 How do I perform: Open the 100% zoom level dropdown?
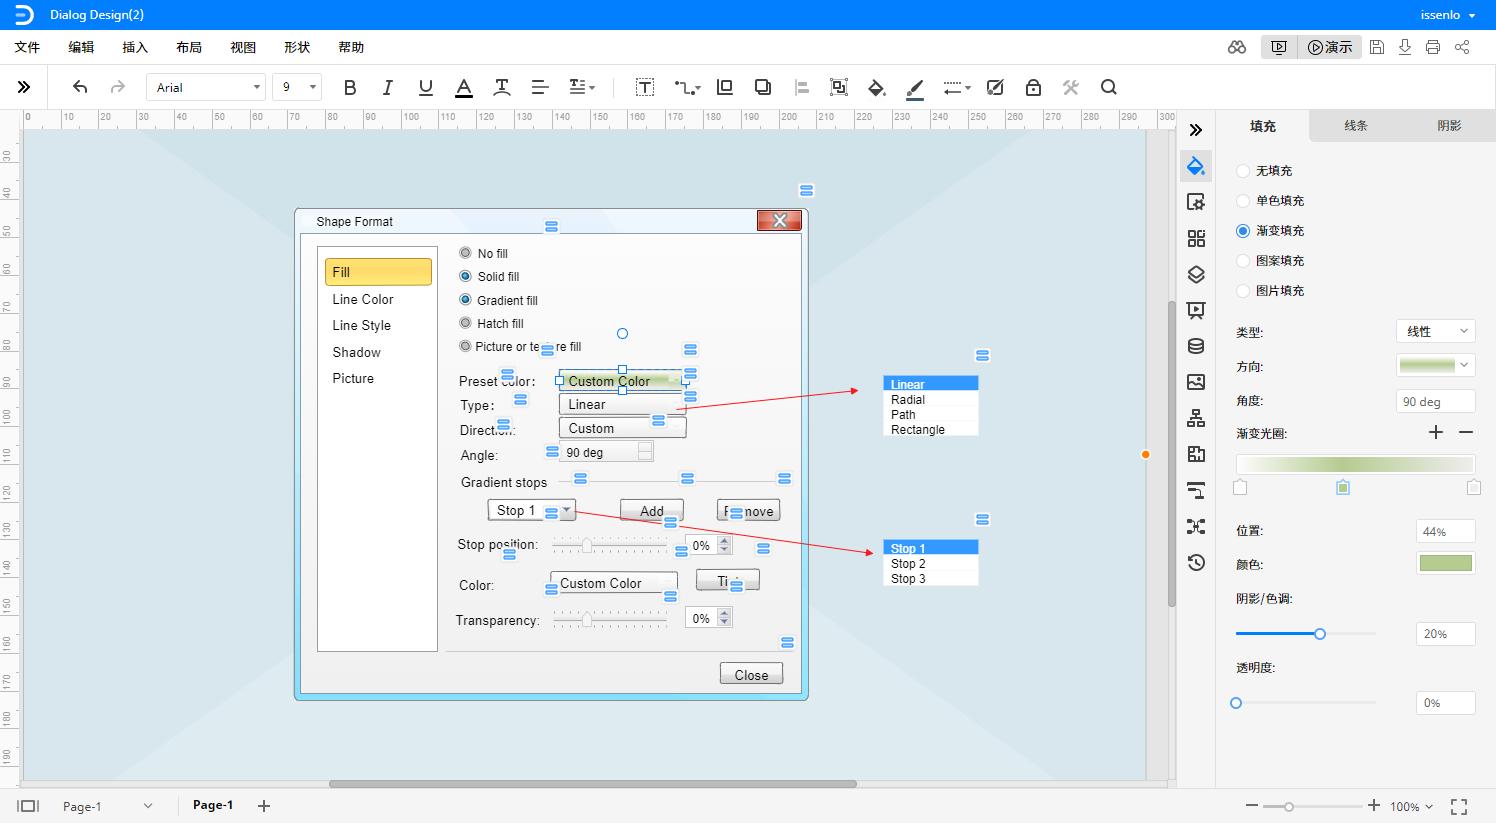coord(1411,806)
